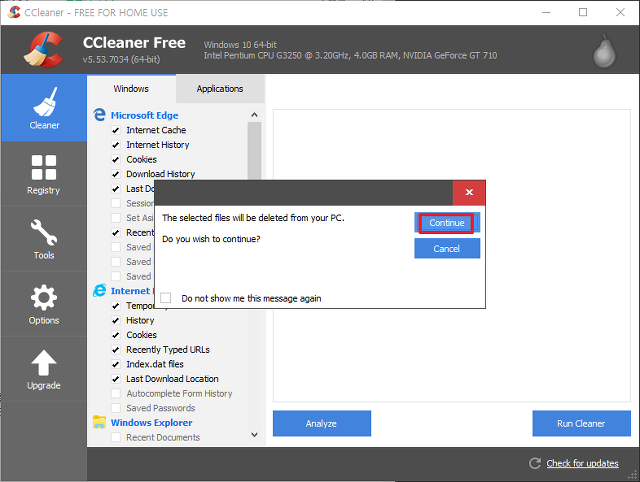The image size is (640, 482).
Task: Toggle Internet Explorer History checkbox
Action: pos(116,320)
